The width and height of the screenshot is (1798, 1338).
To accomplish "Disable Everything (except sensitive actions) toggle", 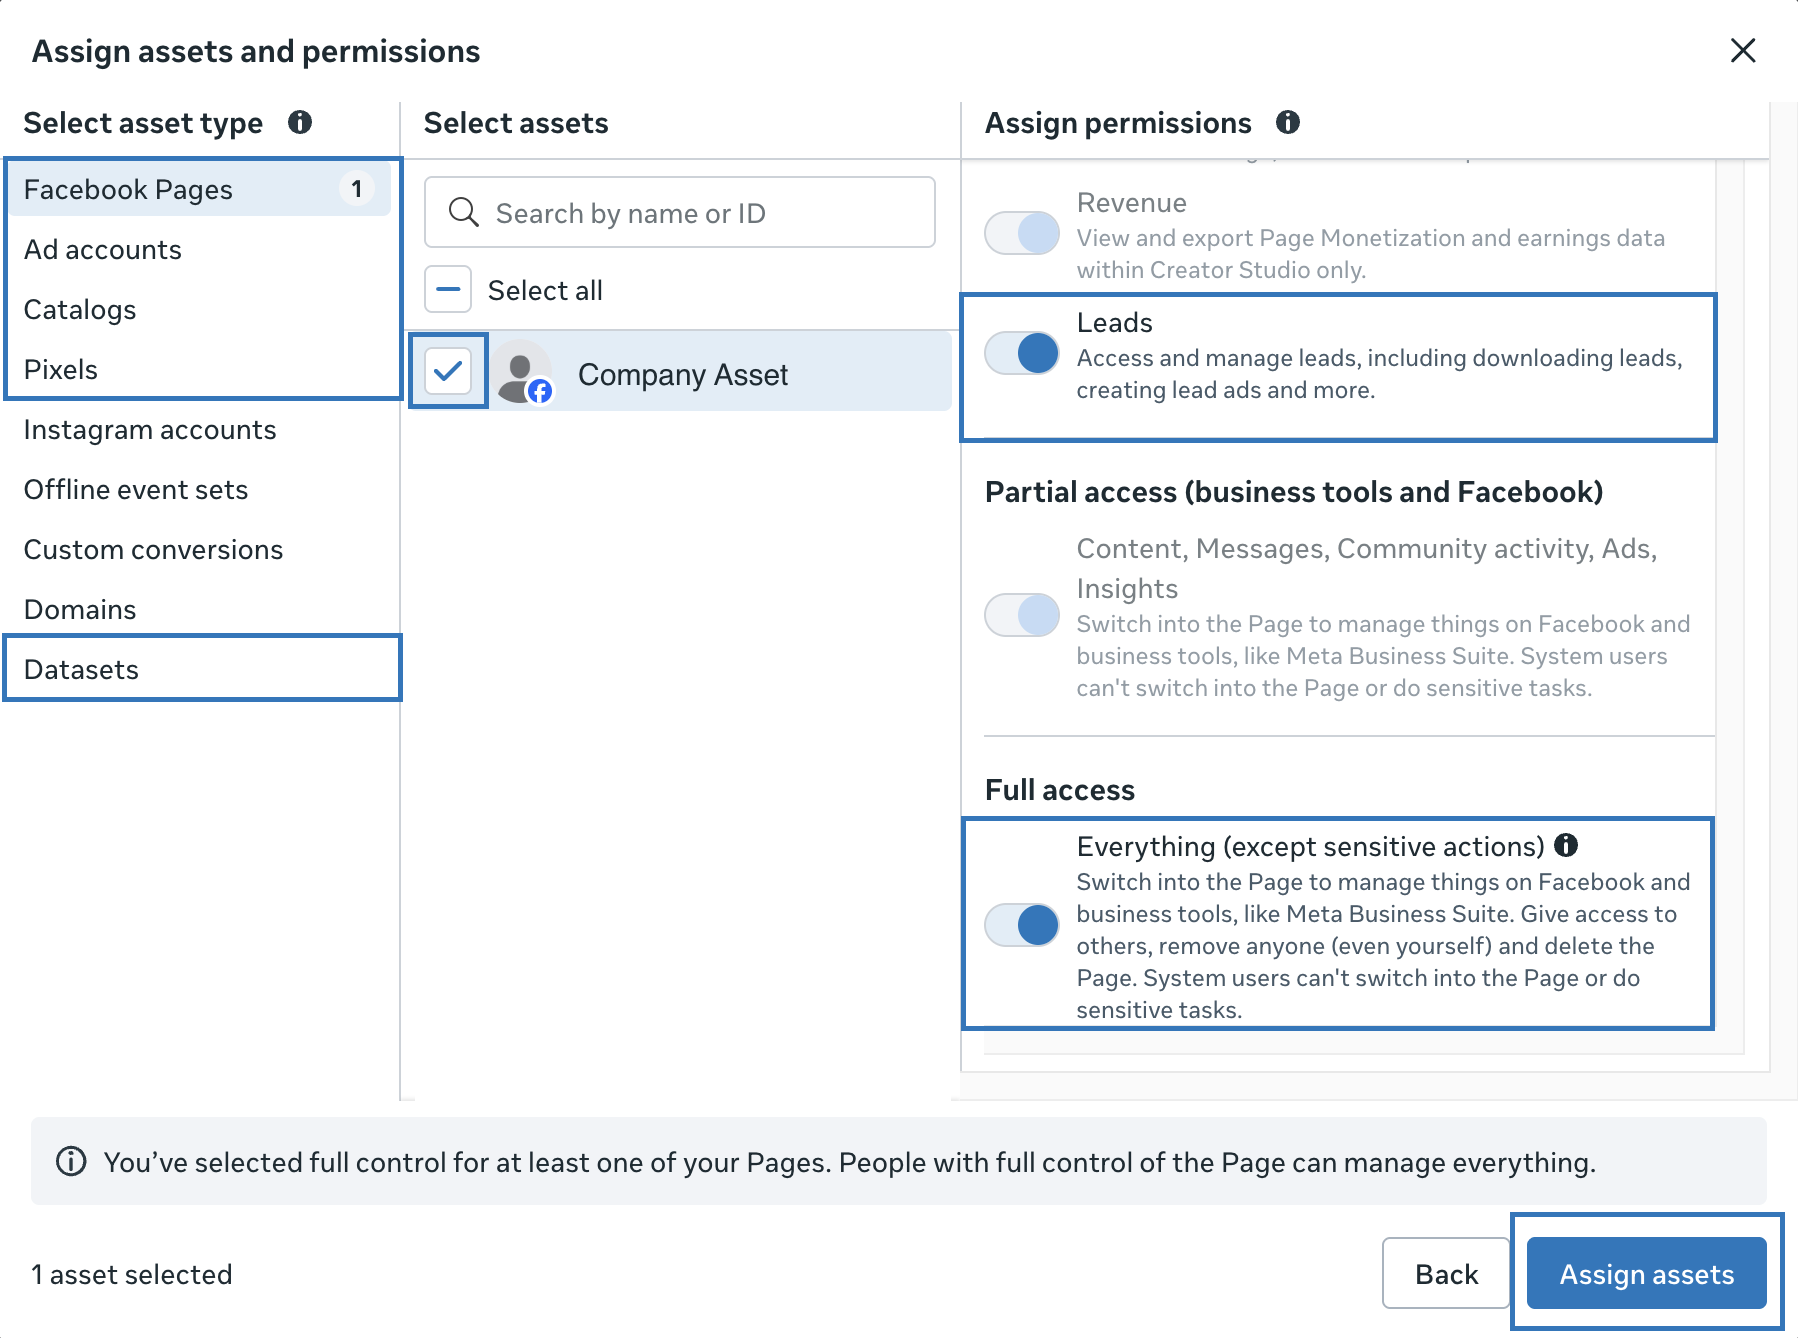I will 1022,925.
